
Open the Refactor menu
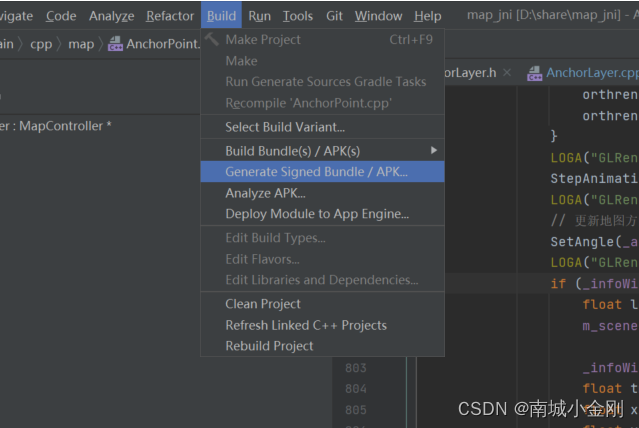[x=170, y=16]
